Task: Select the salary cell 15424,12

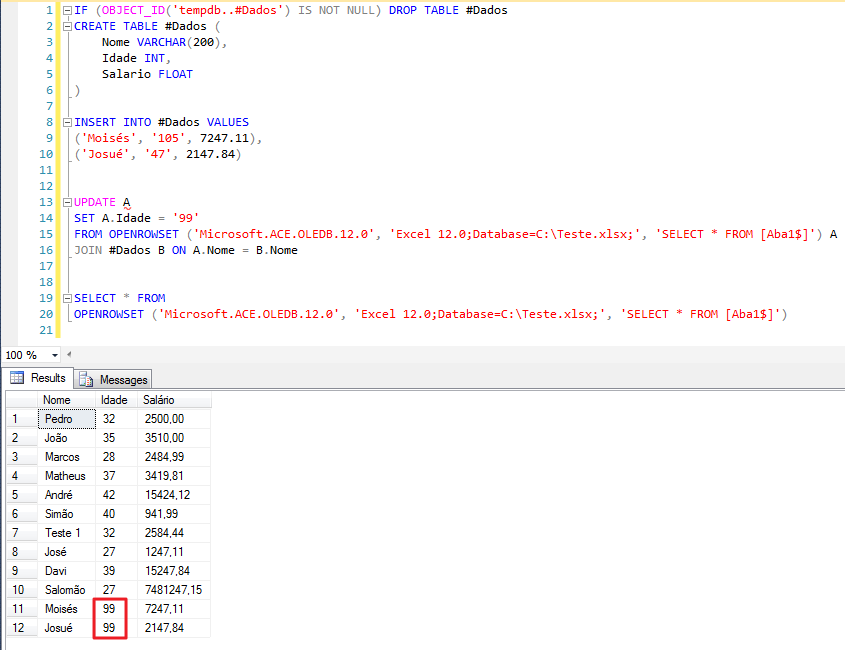Action: tap(174, 495)
